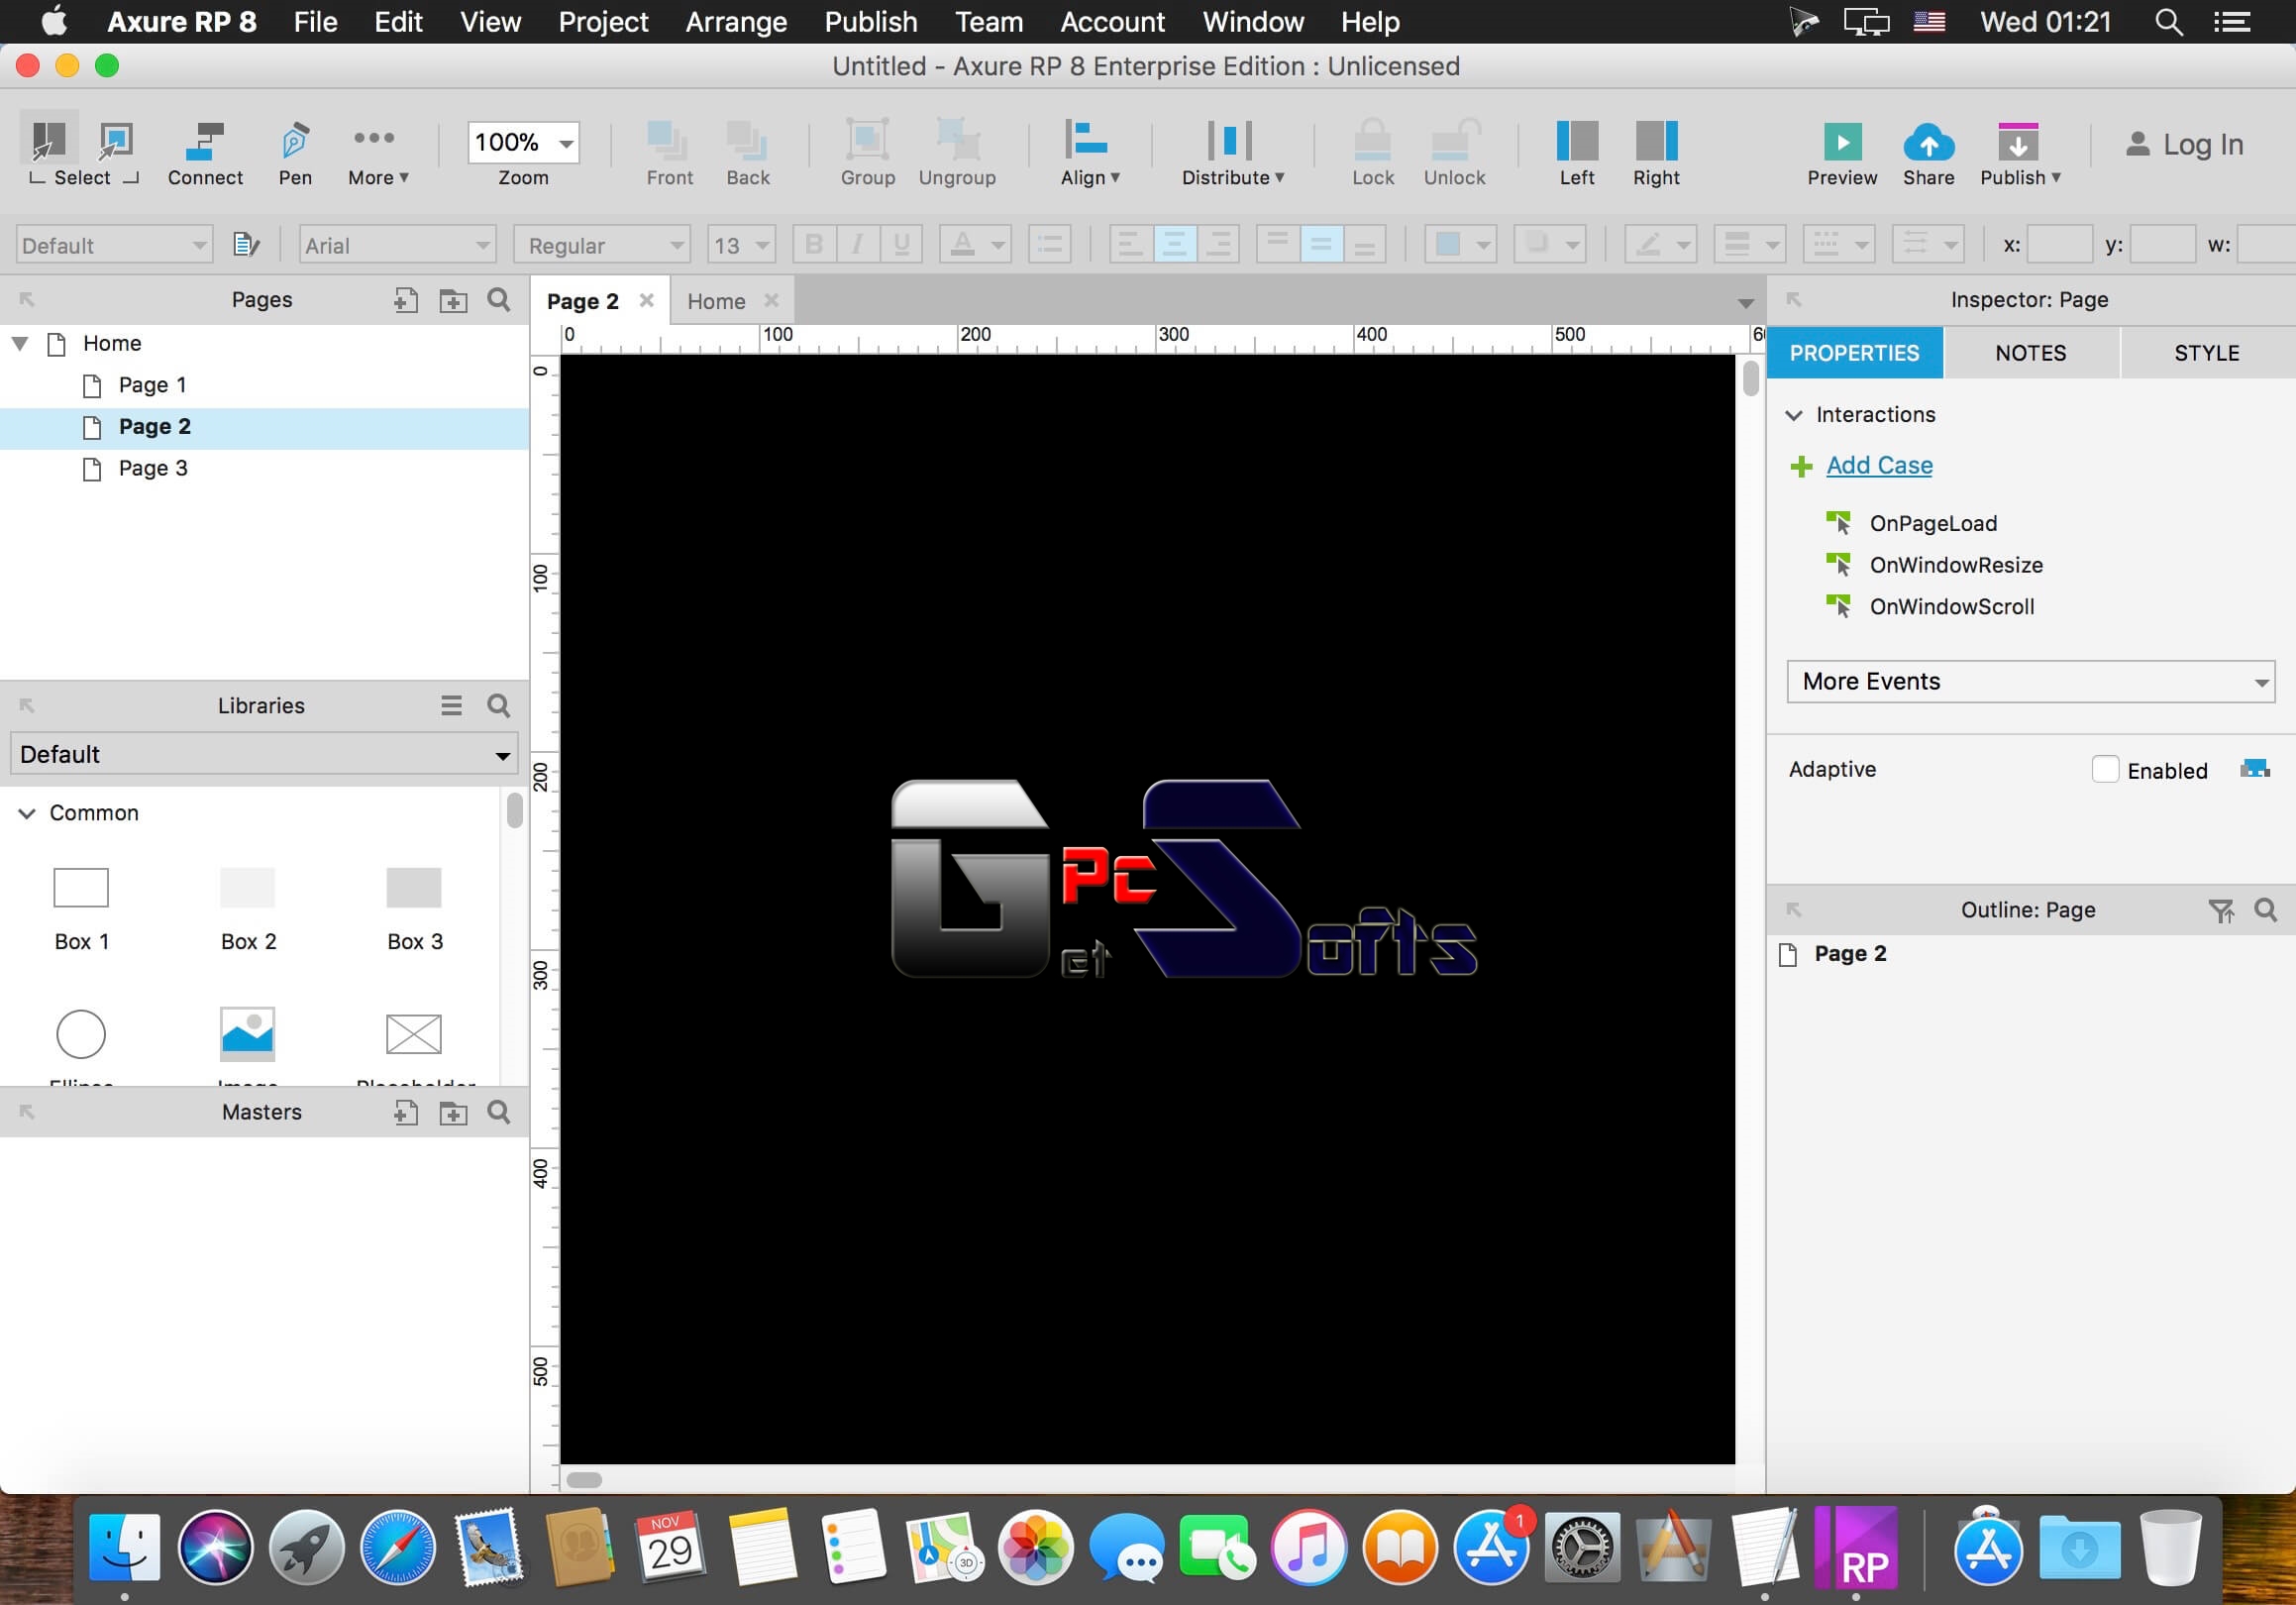2296x1605 pixels.
Task: Select Page 3 in the Pages tree
Action: [x=153, y=468]
